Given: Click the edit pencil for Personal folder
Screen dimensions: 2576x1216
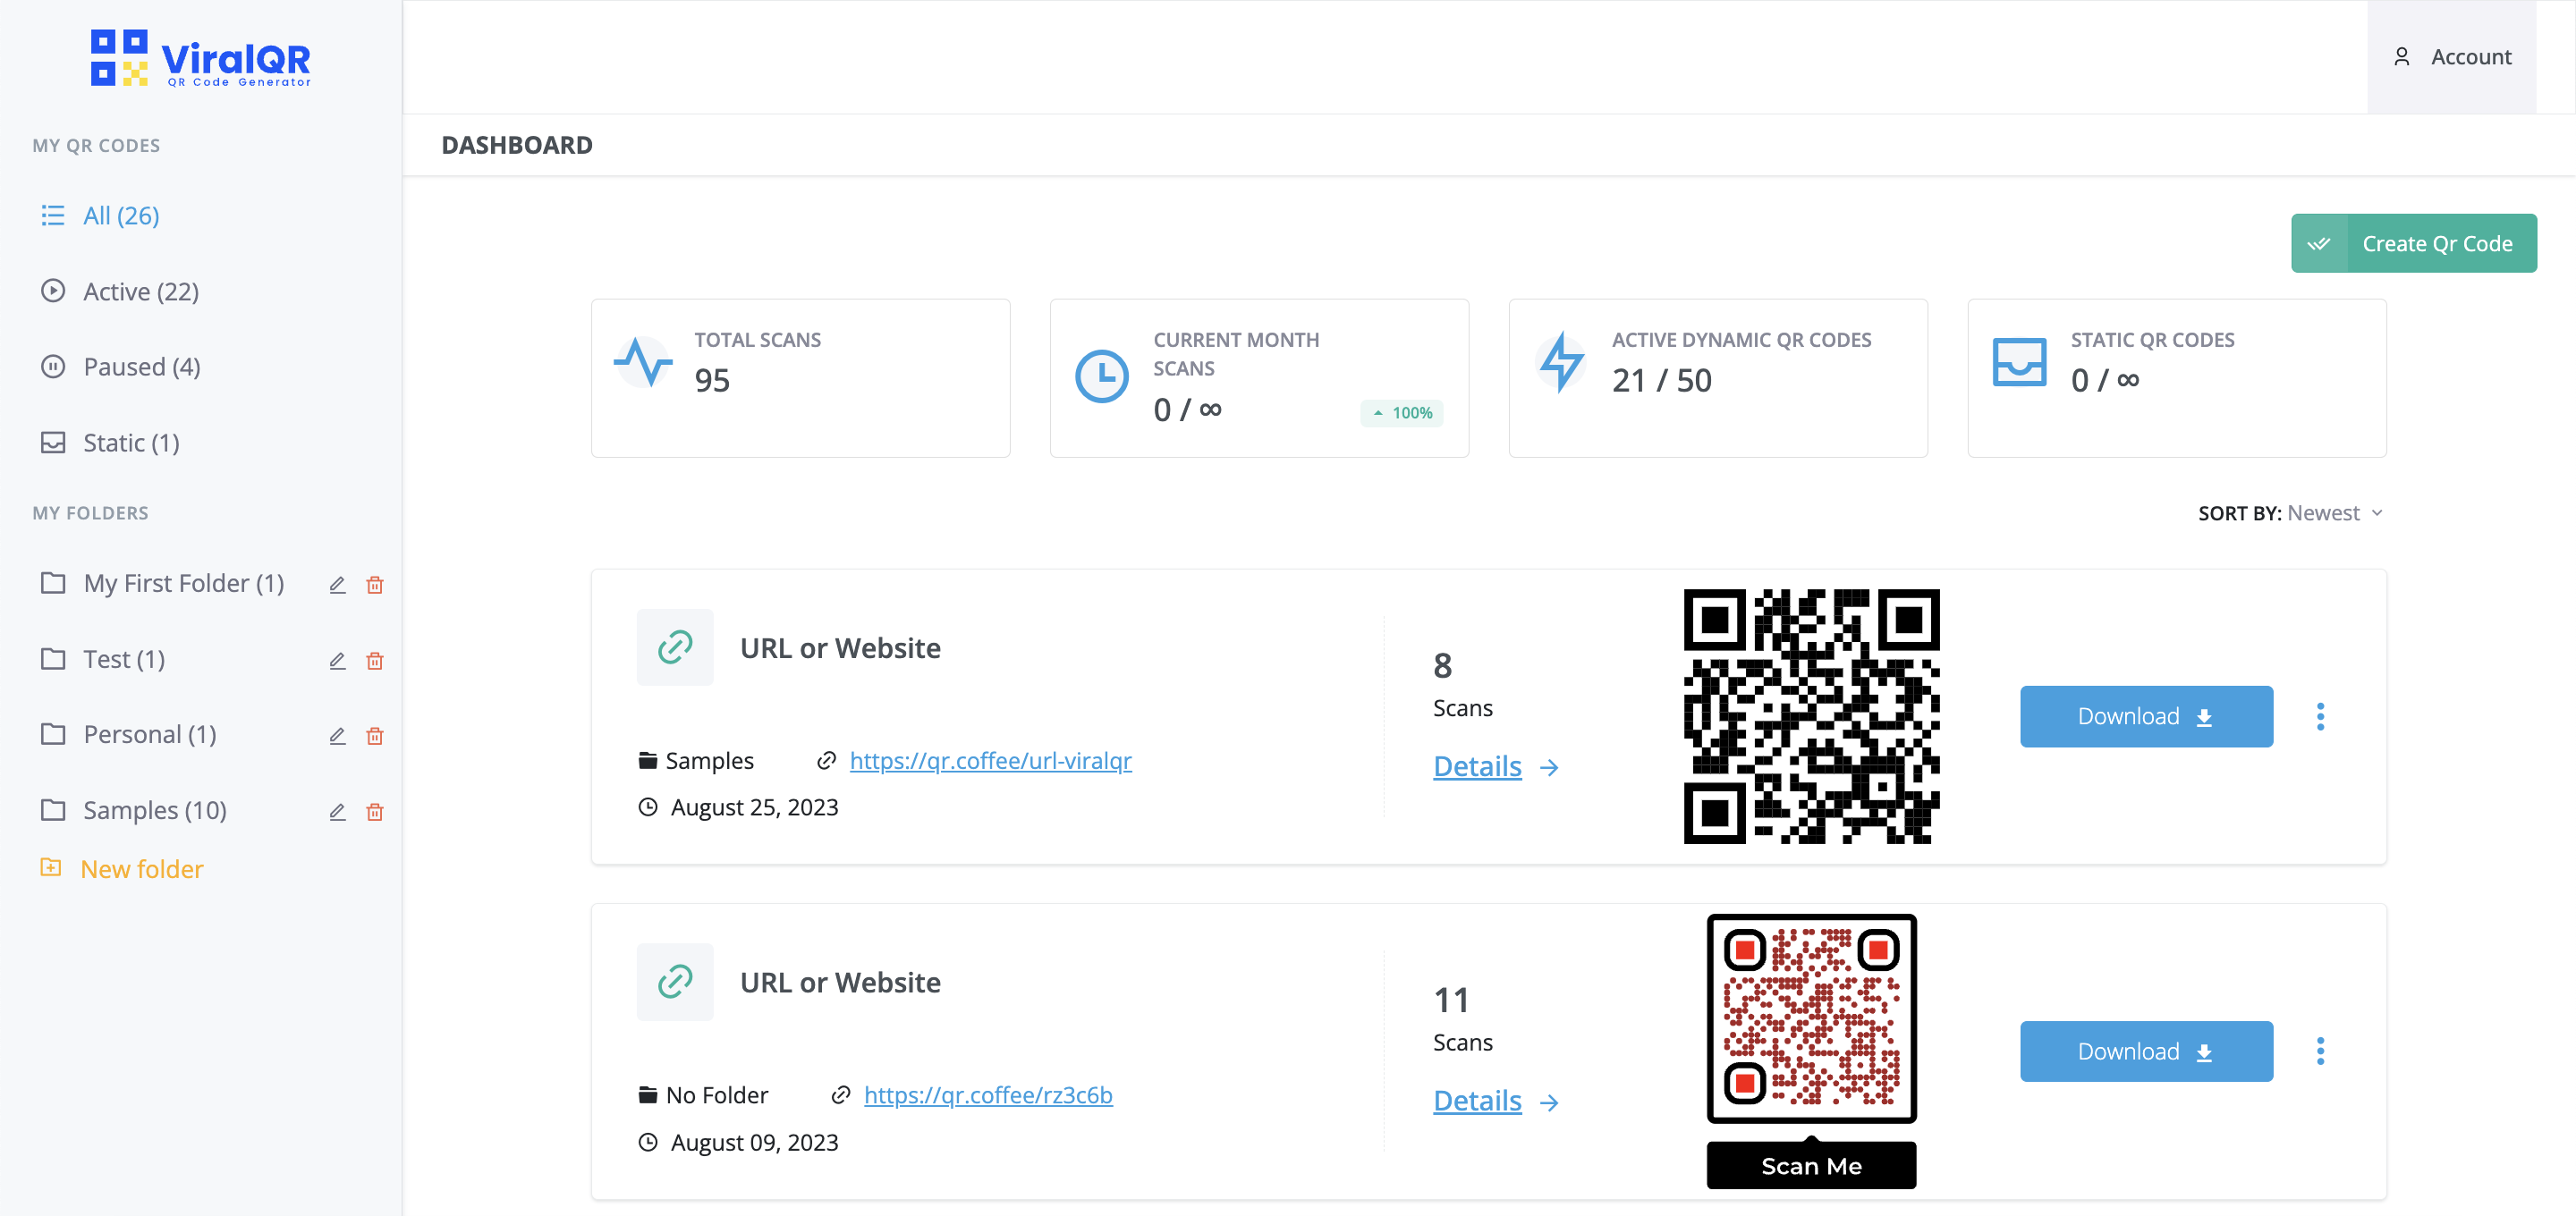Looking at the screenshot, I should (x=337, y=736).
